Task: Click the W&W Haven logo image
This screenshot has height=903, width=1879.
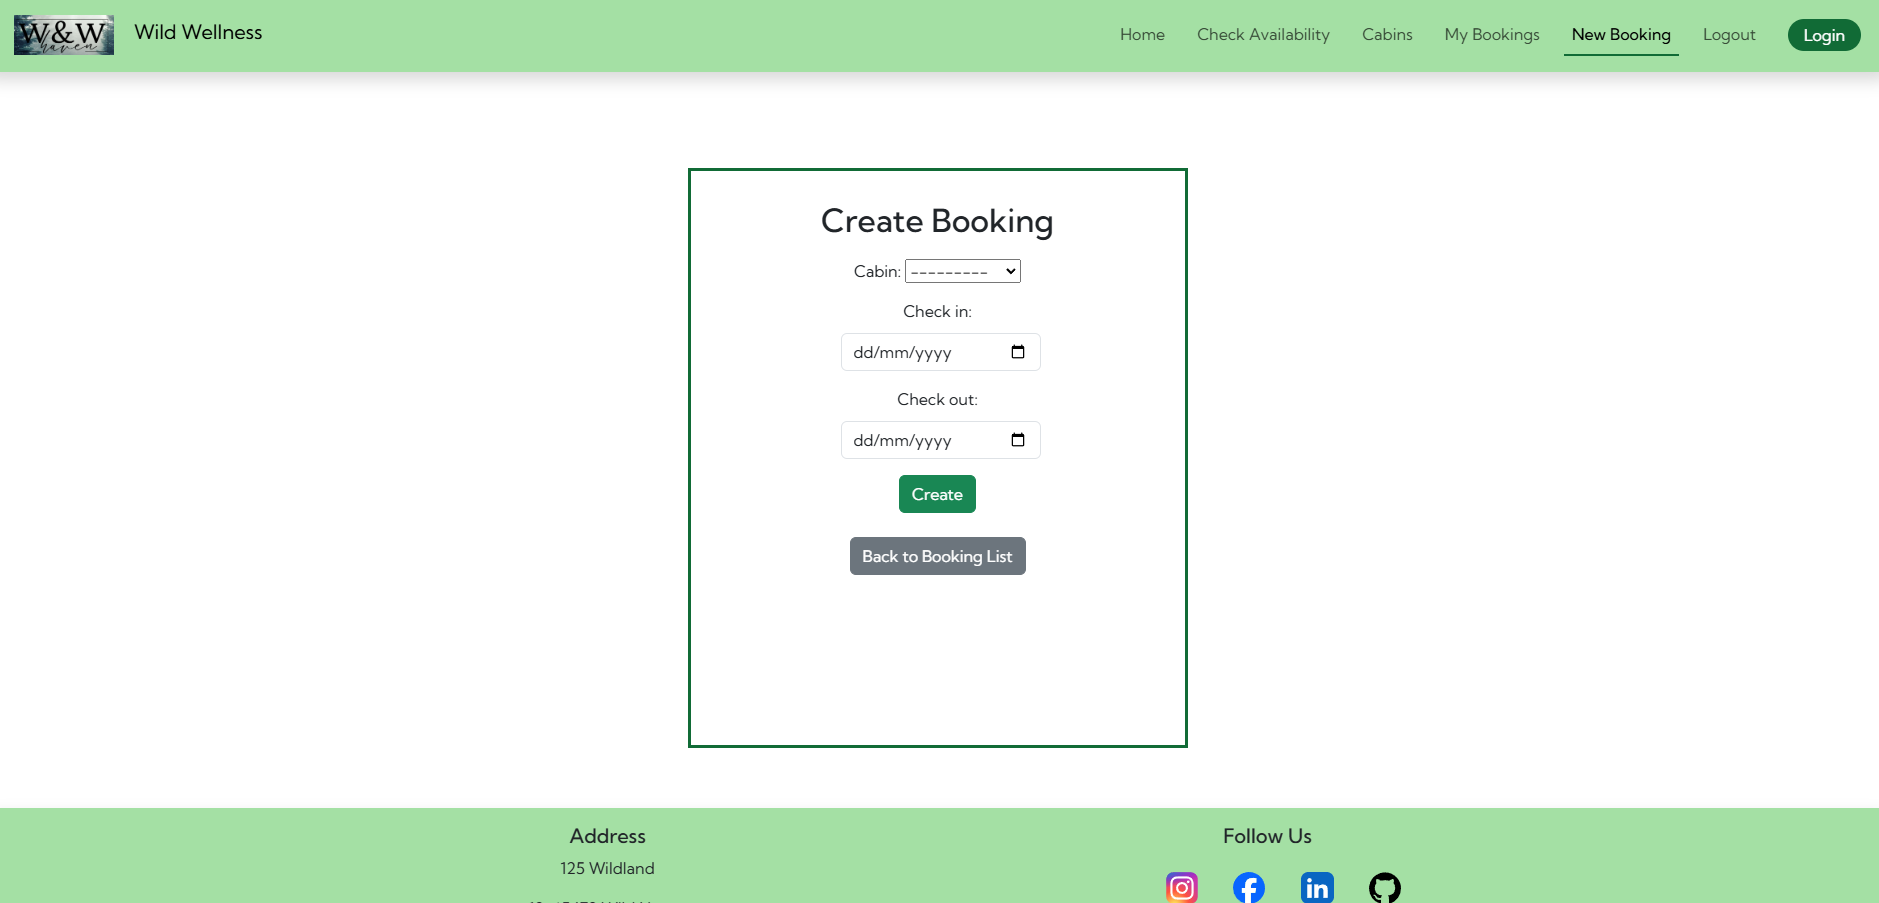Action: pos(64,35)
